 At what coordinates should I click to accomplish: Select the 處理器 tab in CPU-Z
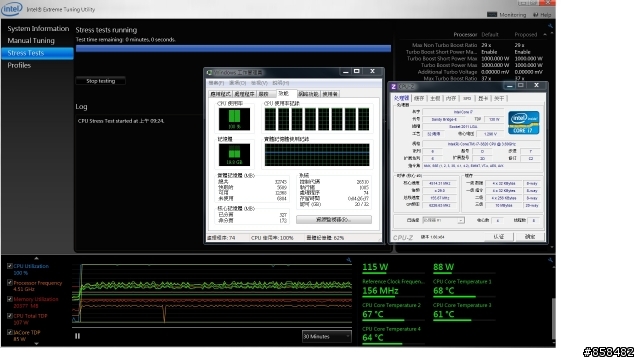(401, 98)
